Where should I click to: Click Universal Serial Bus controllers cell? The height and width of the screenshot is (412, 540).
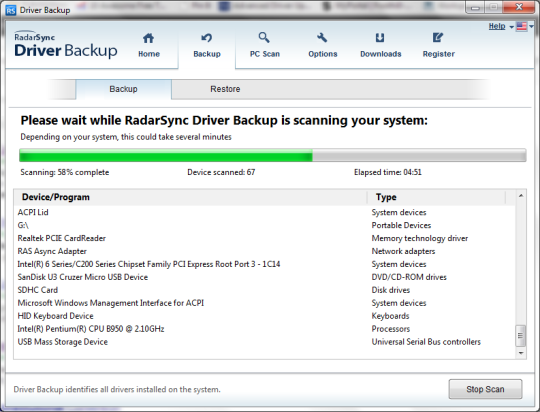426,342
